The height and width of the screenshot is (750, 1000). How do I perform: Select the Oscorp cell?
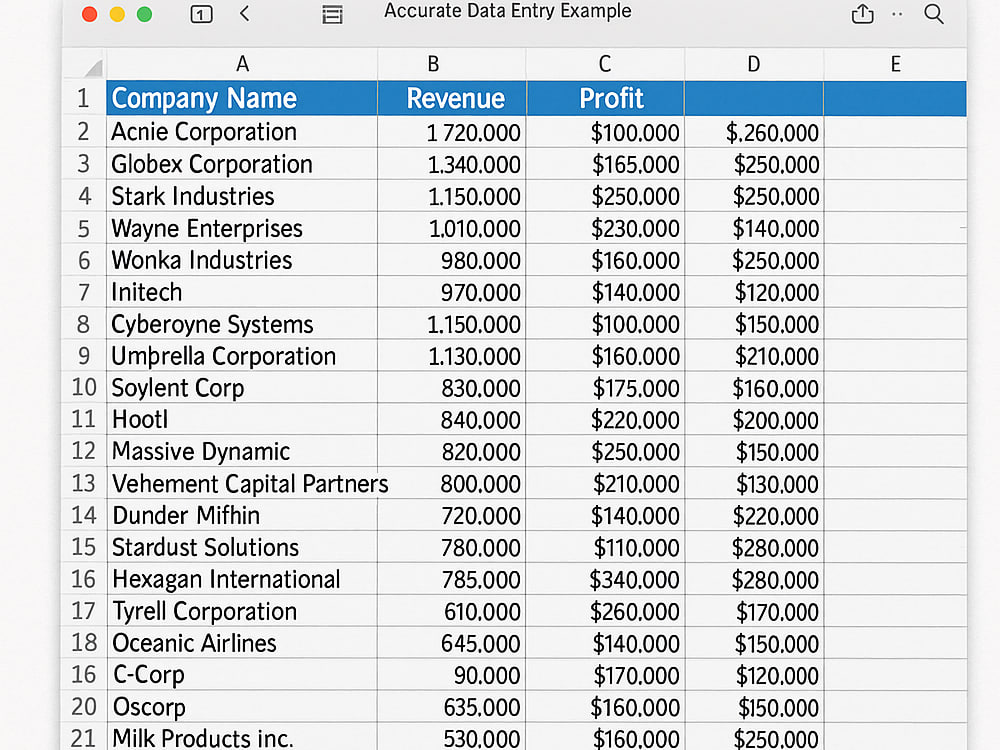(x=242, y=707)
